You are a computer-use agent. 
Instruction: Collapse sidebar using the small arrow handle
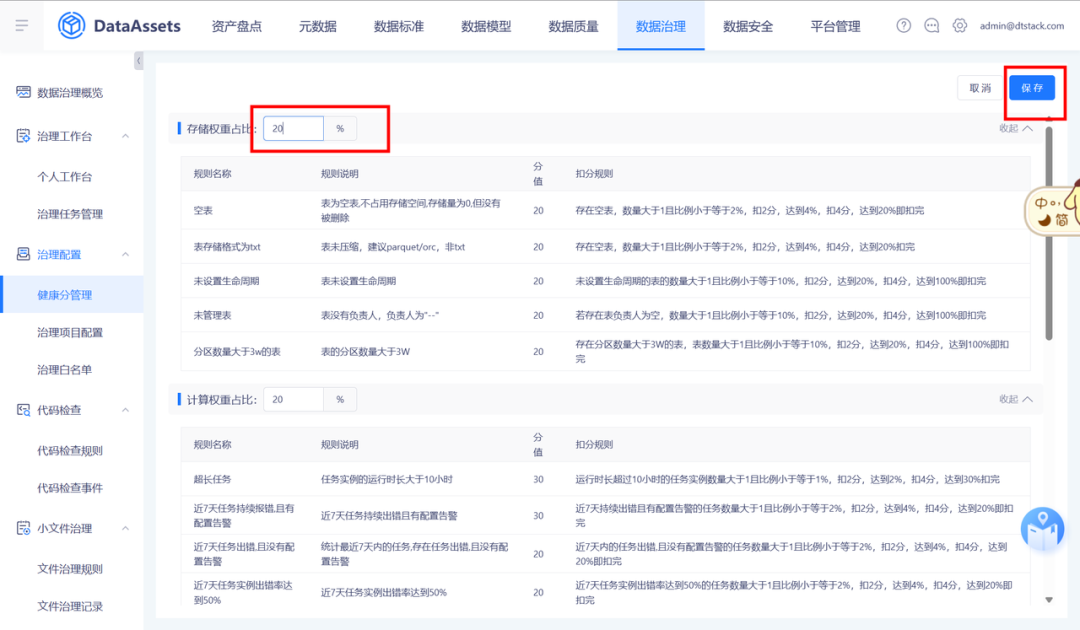[138, 62]
